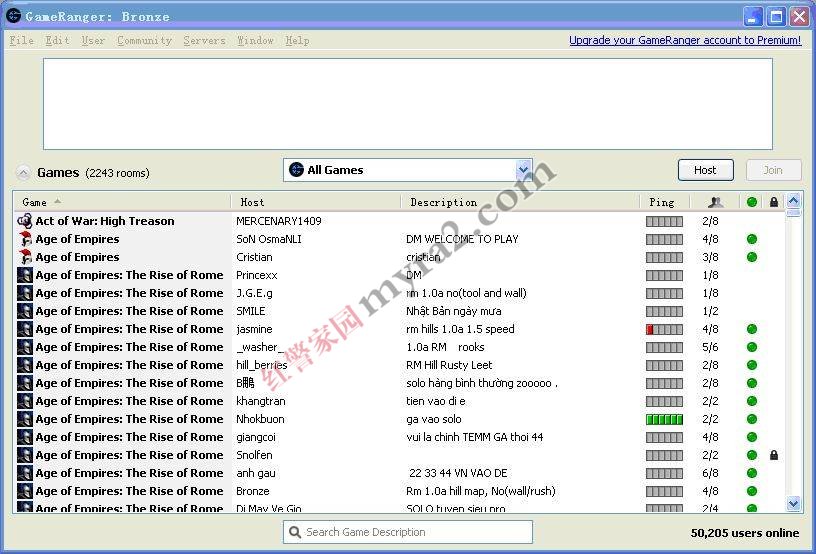Open the Window menu
Screen dimensions: 816x554
pos(255,40)
